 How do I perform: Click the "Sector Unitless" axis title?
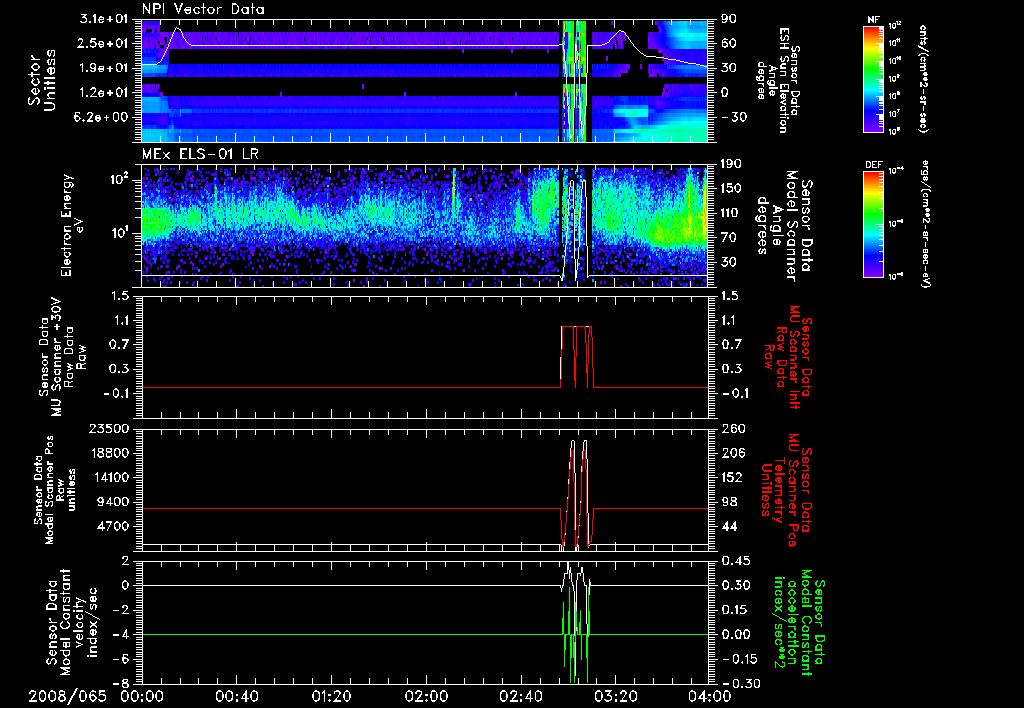(x=42, y=80)
